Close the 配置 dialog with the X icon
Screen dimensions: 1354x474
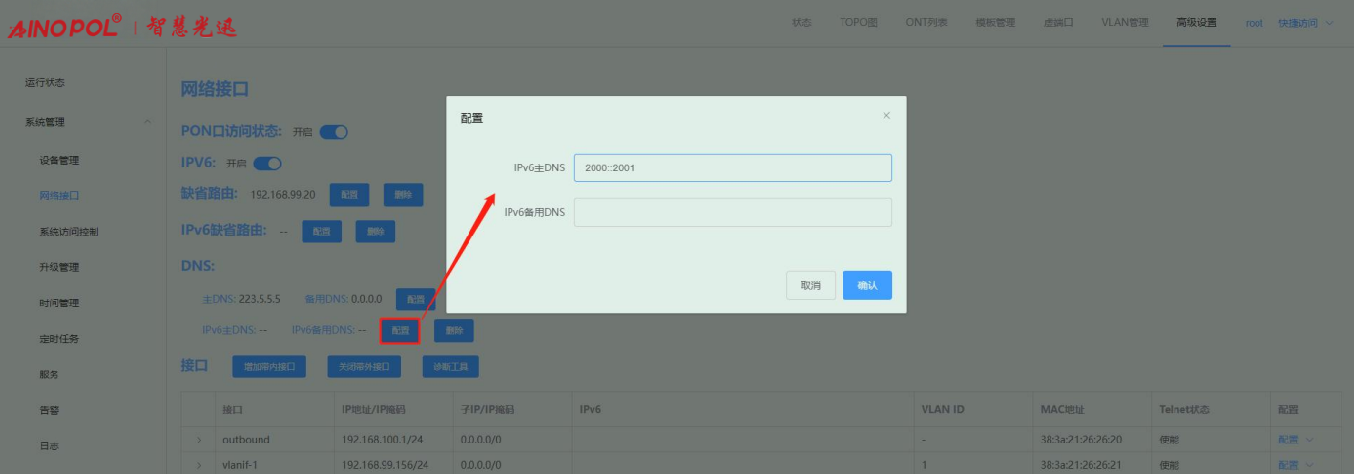tap(886, 116)
